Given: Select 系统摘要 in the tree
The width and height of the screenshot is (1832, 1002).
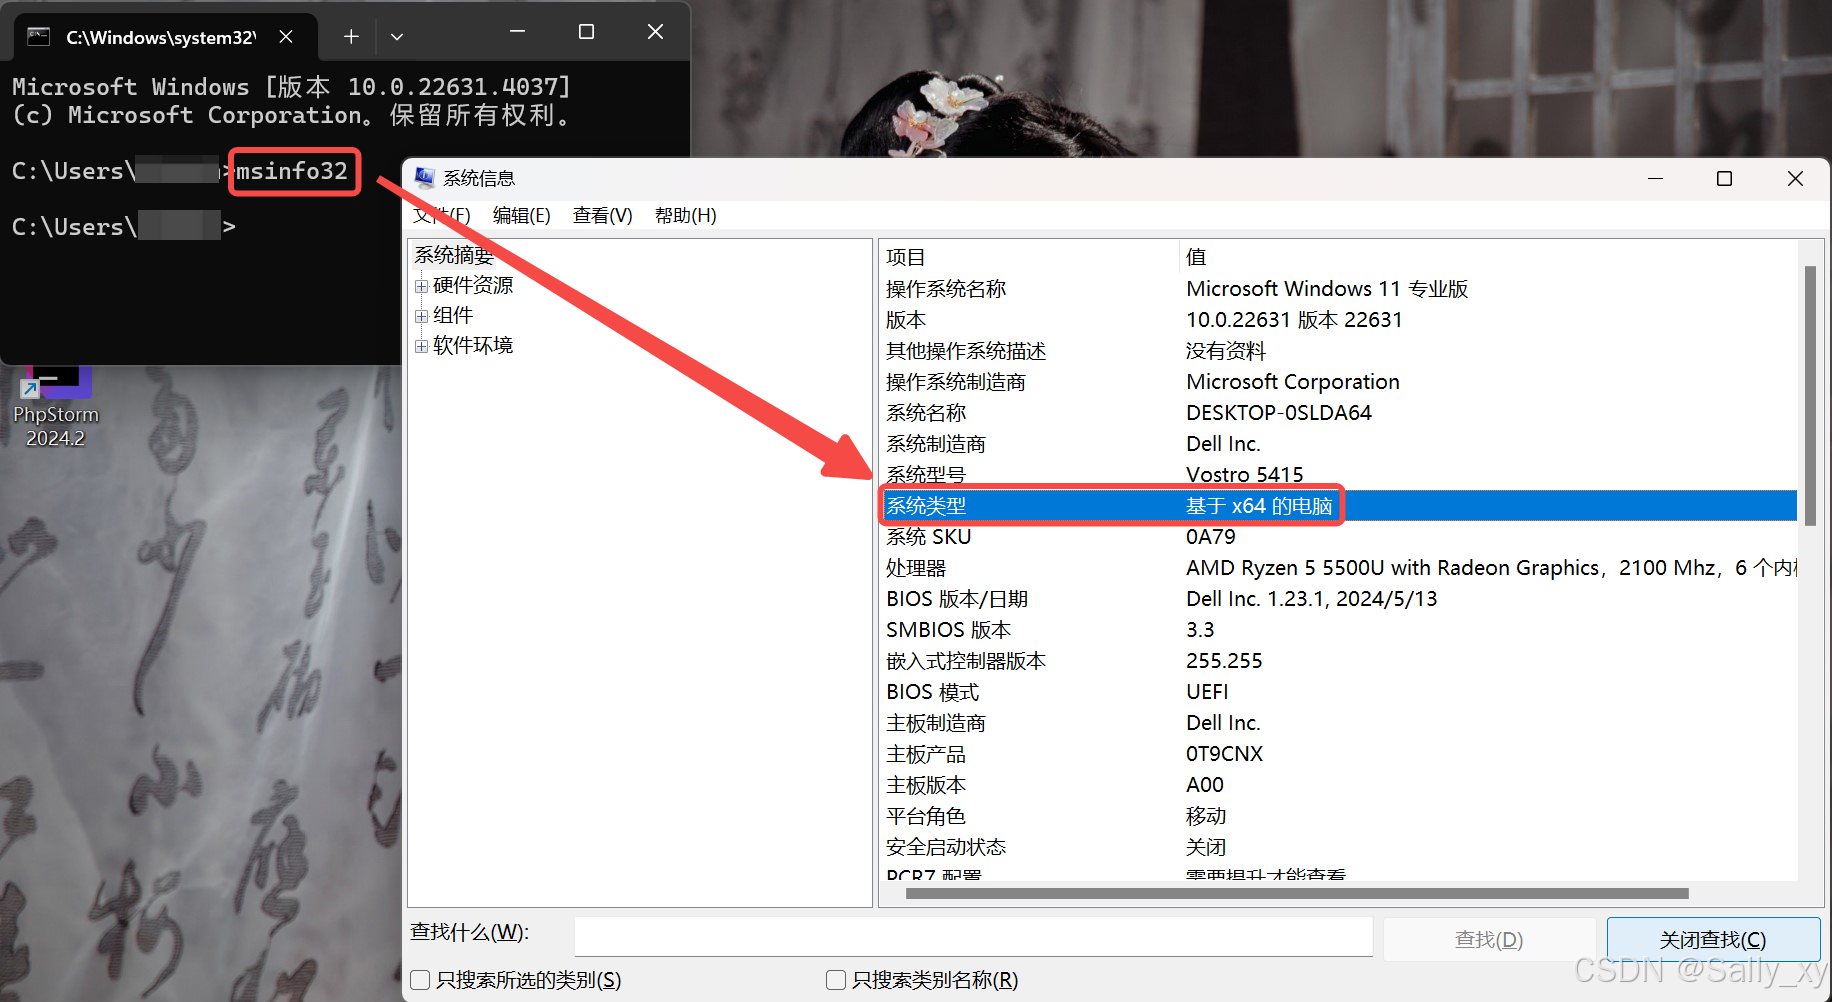Looking at the screenshot, I should pos(454,255).
